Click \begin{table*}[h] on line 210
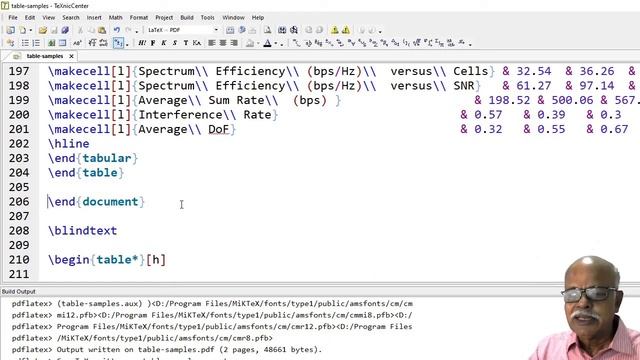 [107, 260]
